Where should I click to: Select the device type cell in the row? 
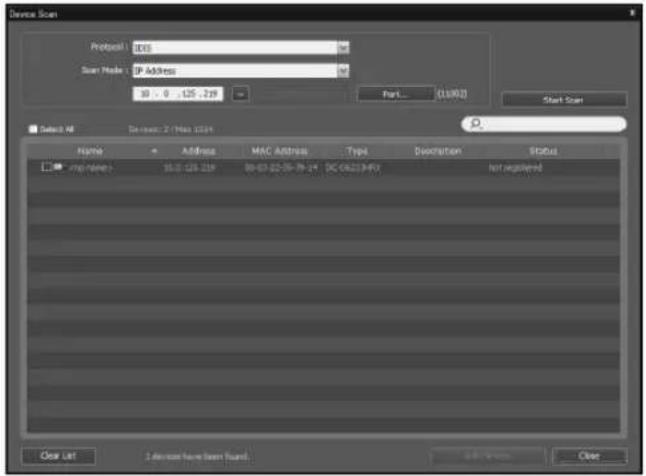pyautogui.click(x=353, y=168)
